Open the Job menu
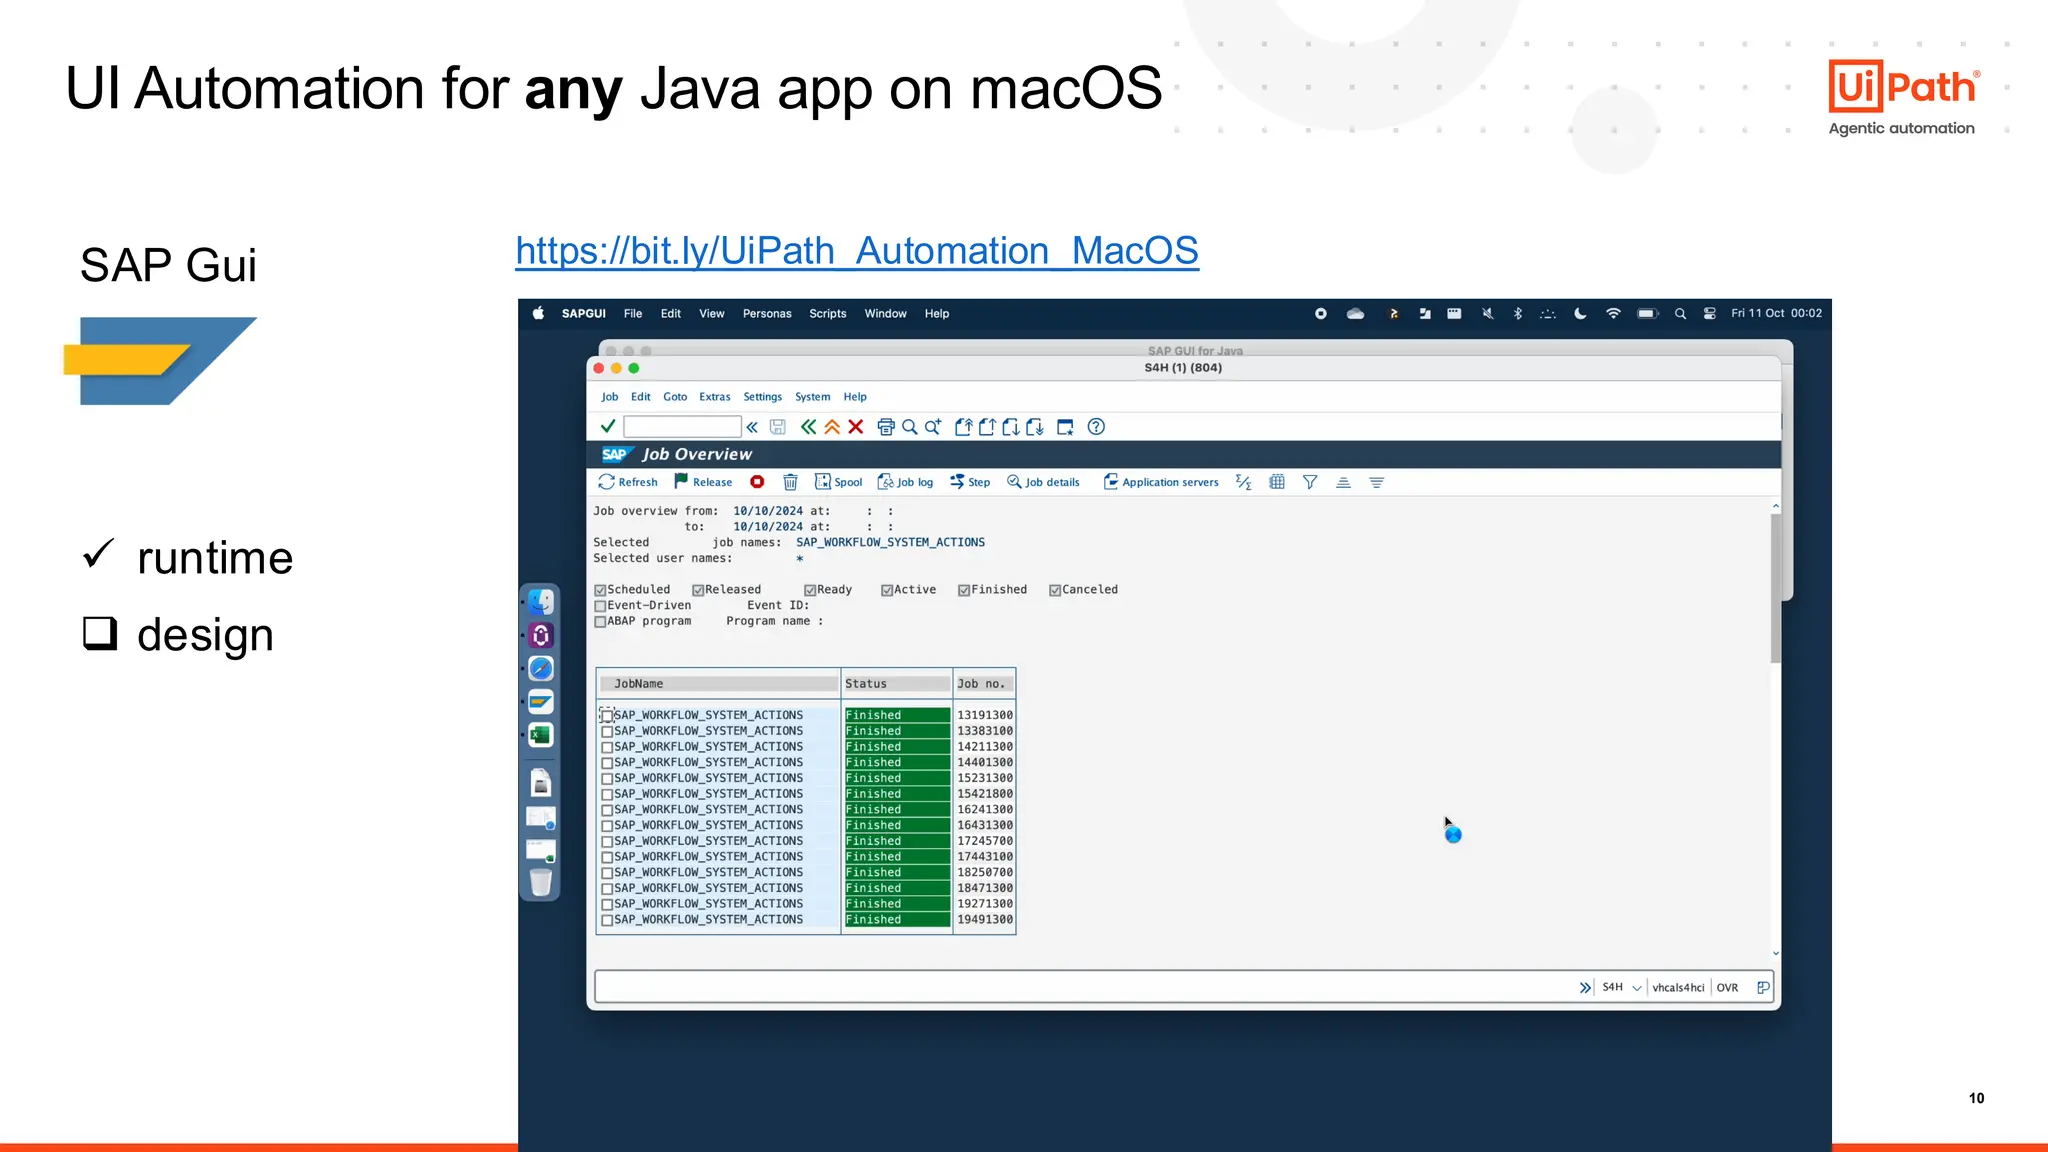2048x1152 pixels. [x=610, y=397]
